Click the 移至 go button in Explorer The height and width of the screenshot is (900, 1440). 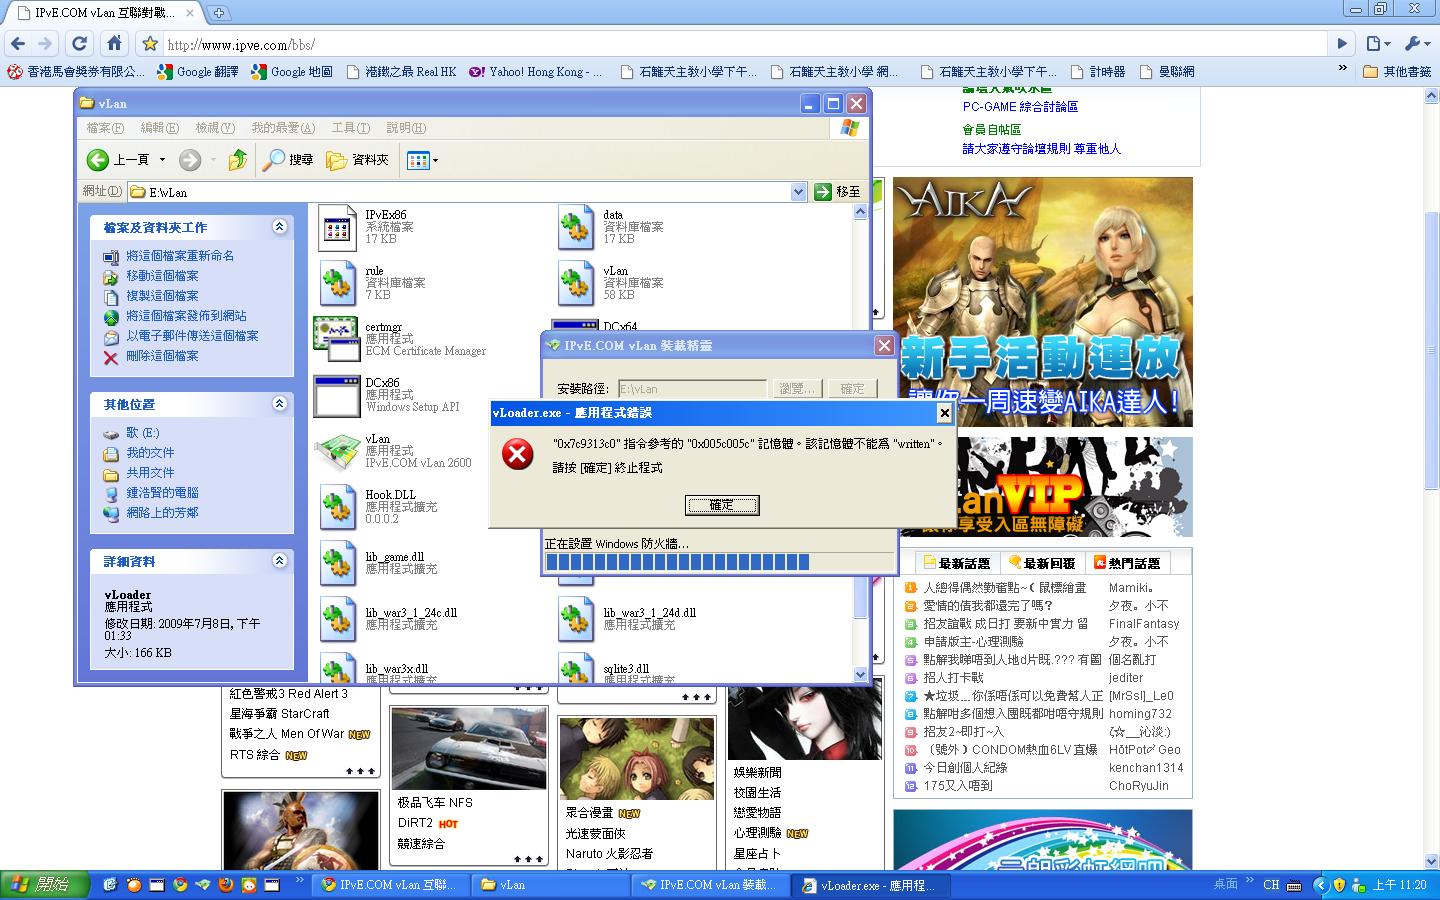(x=837, y=192)
